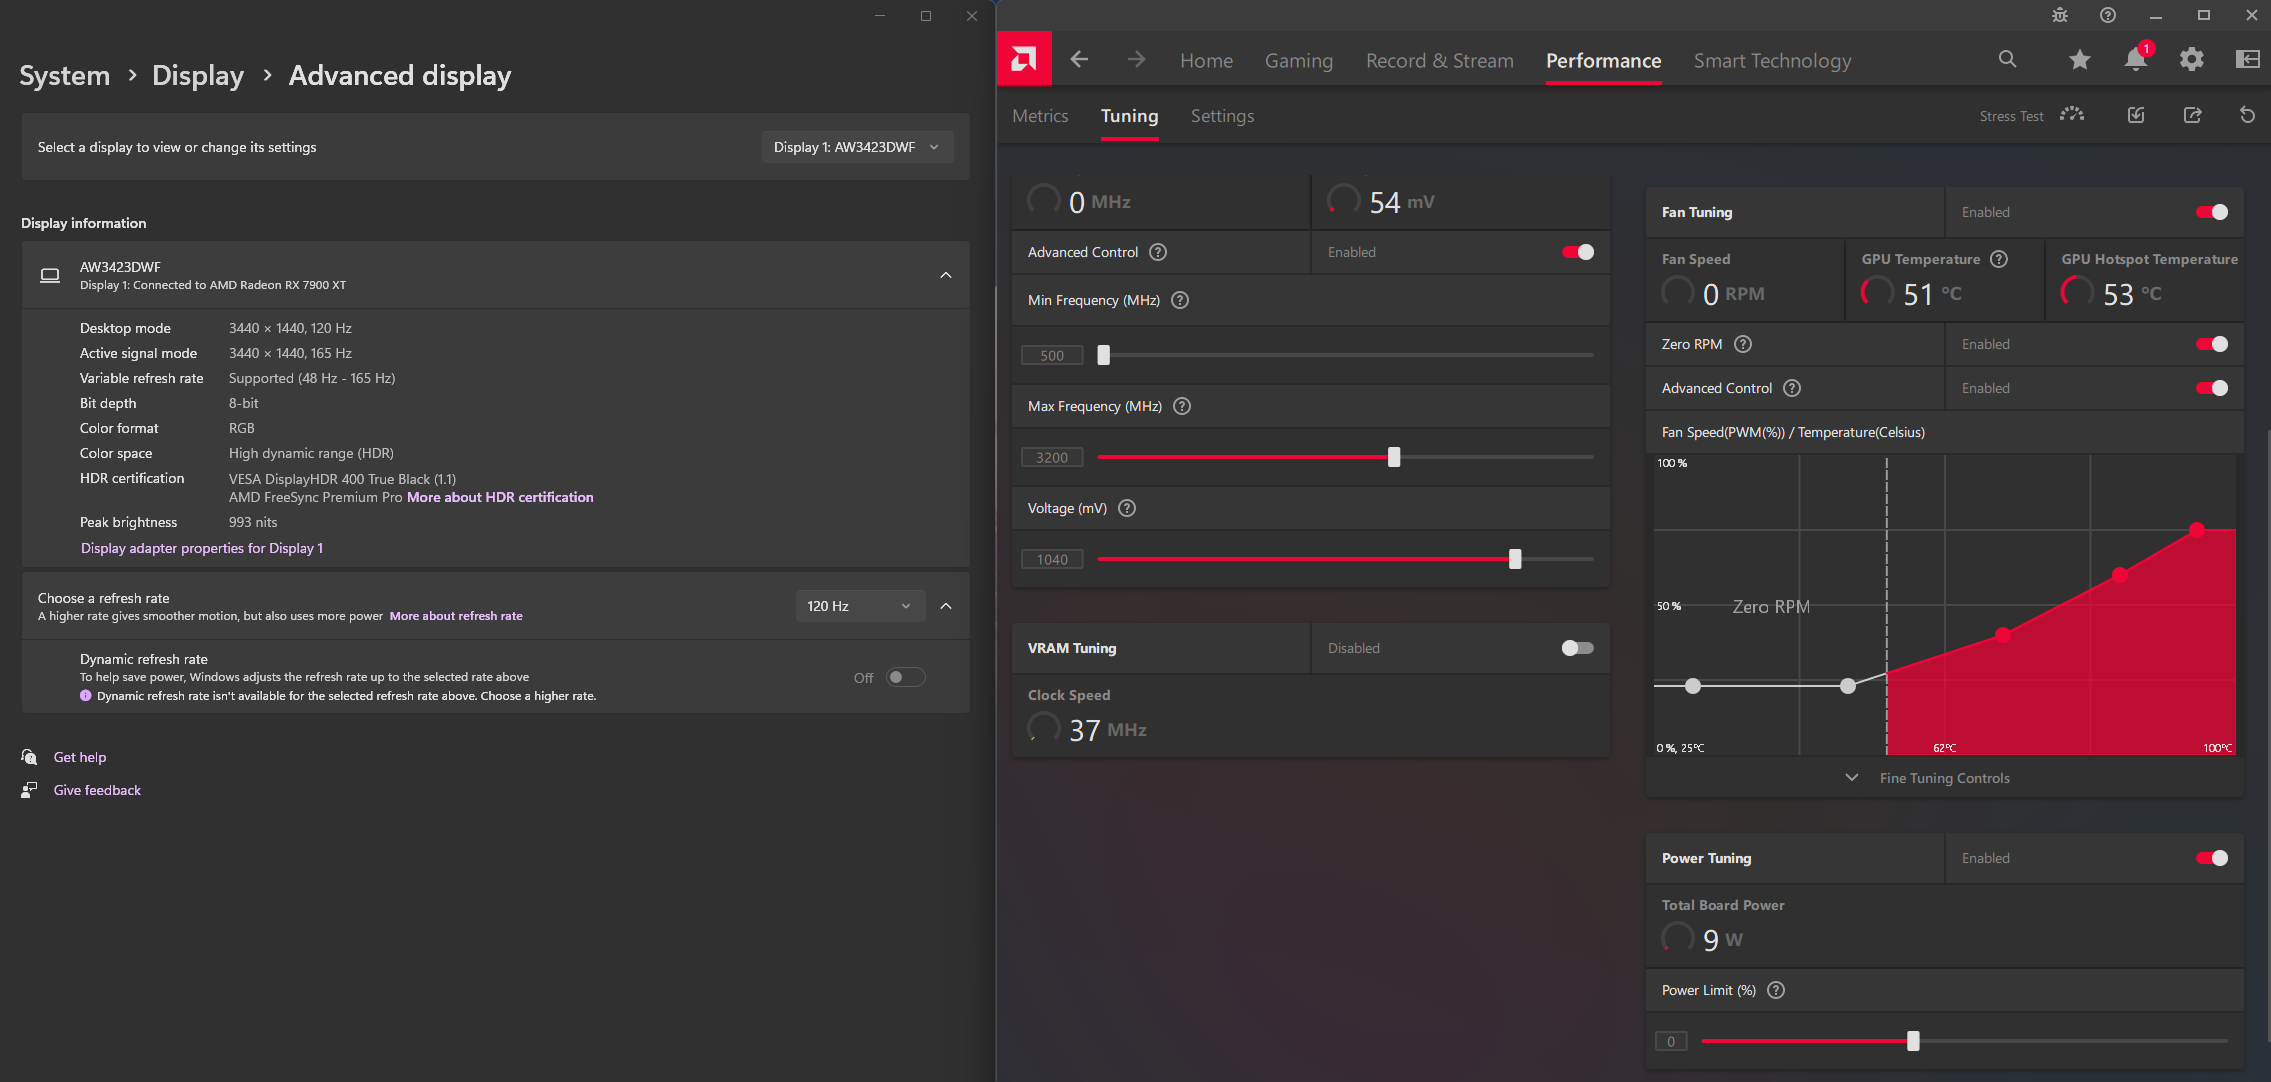Image resolution: width=2271 pixels, height=1082 pixels.
Task: Switch to the Metrics tab
Action: (1040, 116)
